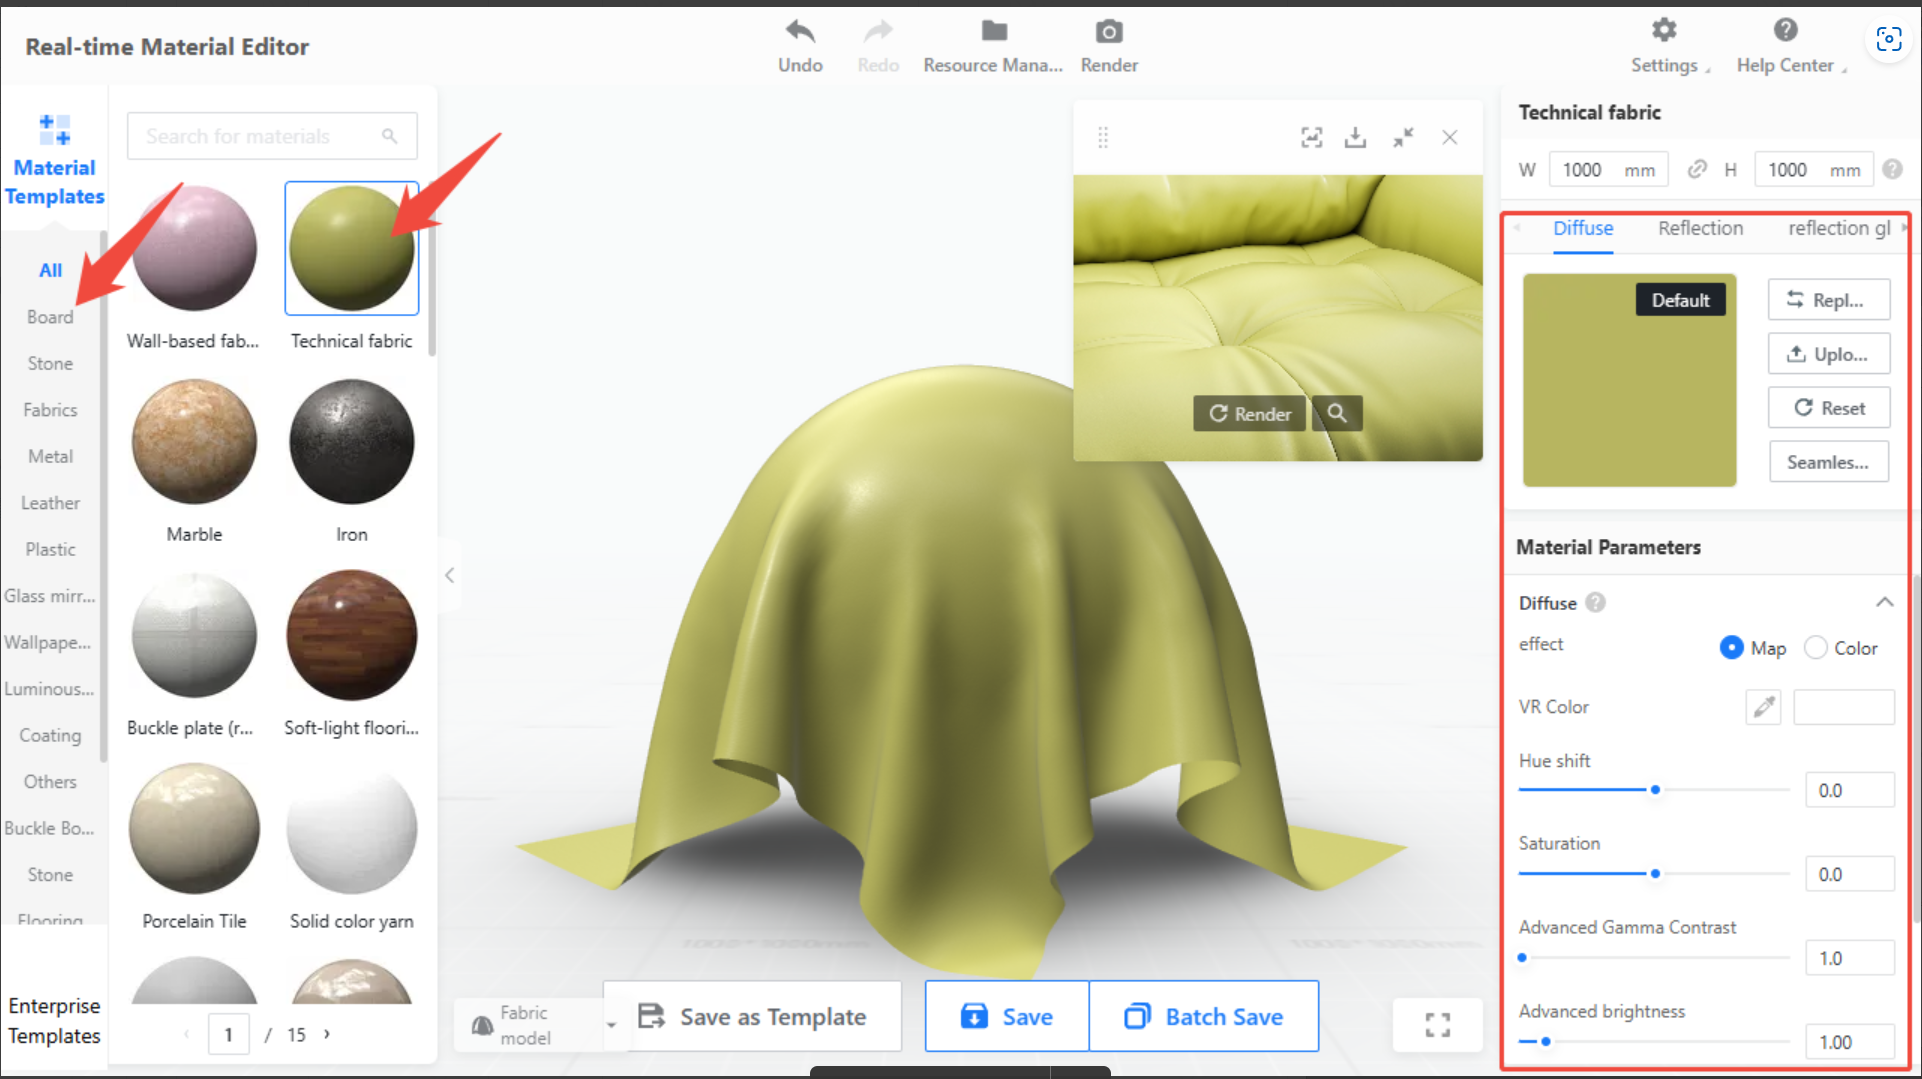The width and height of the screenshot is (1922, 1079).
Task: Click the Advanced Gamma Contrast slider handle
Action: (x=1522, y=958)
